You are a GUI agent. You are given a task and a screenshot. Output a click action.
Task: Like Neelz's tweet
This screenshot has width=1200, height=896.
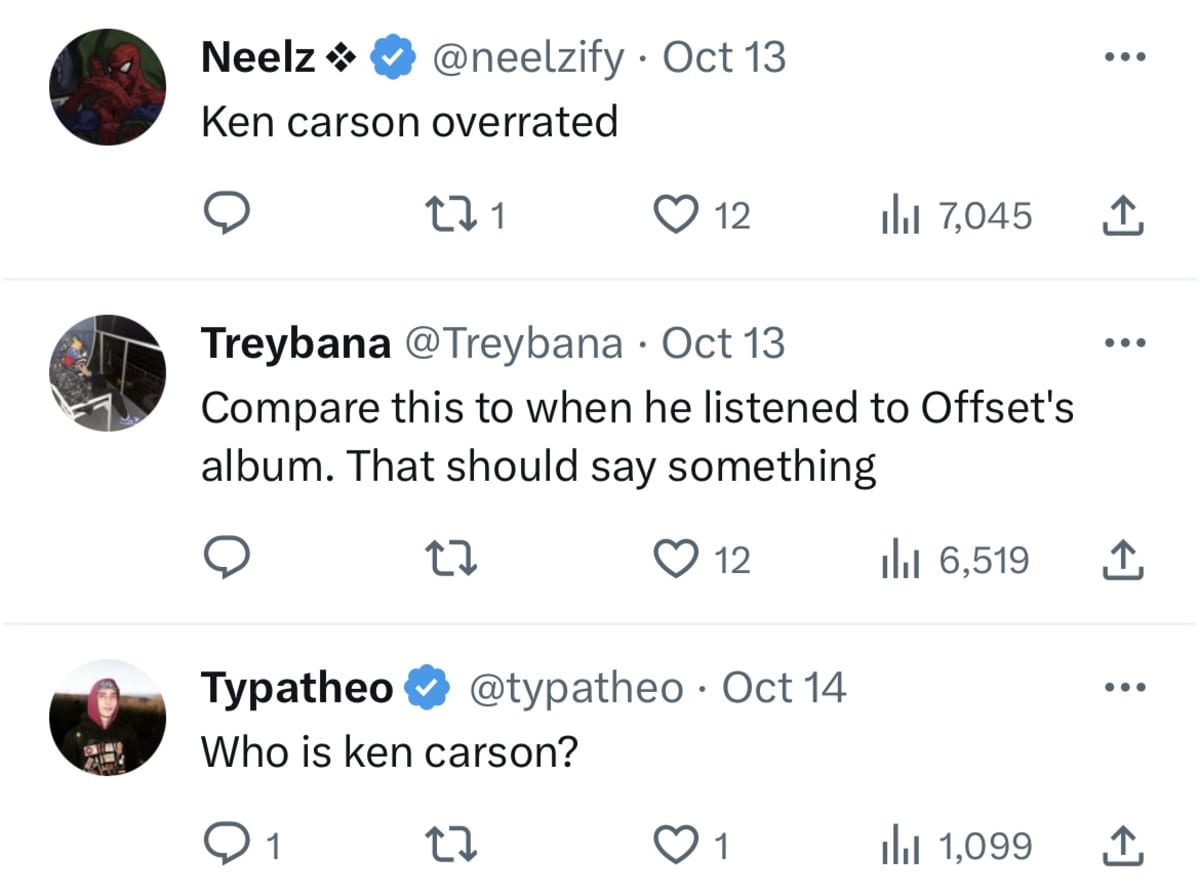pyautogui.click(x=678, y=213)
